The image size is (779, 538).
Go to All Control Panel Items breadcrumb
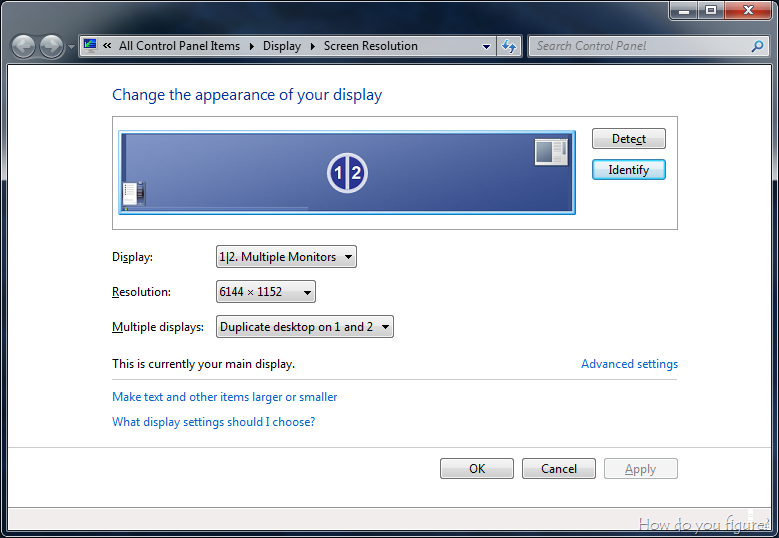coord(179,46)
